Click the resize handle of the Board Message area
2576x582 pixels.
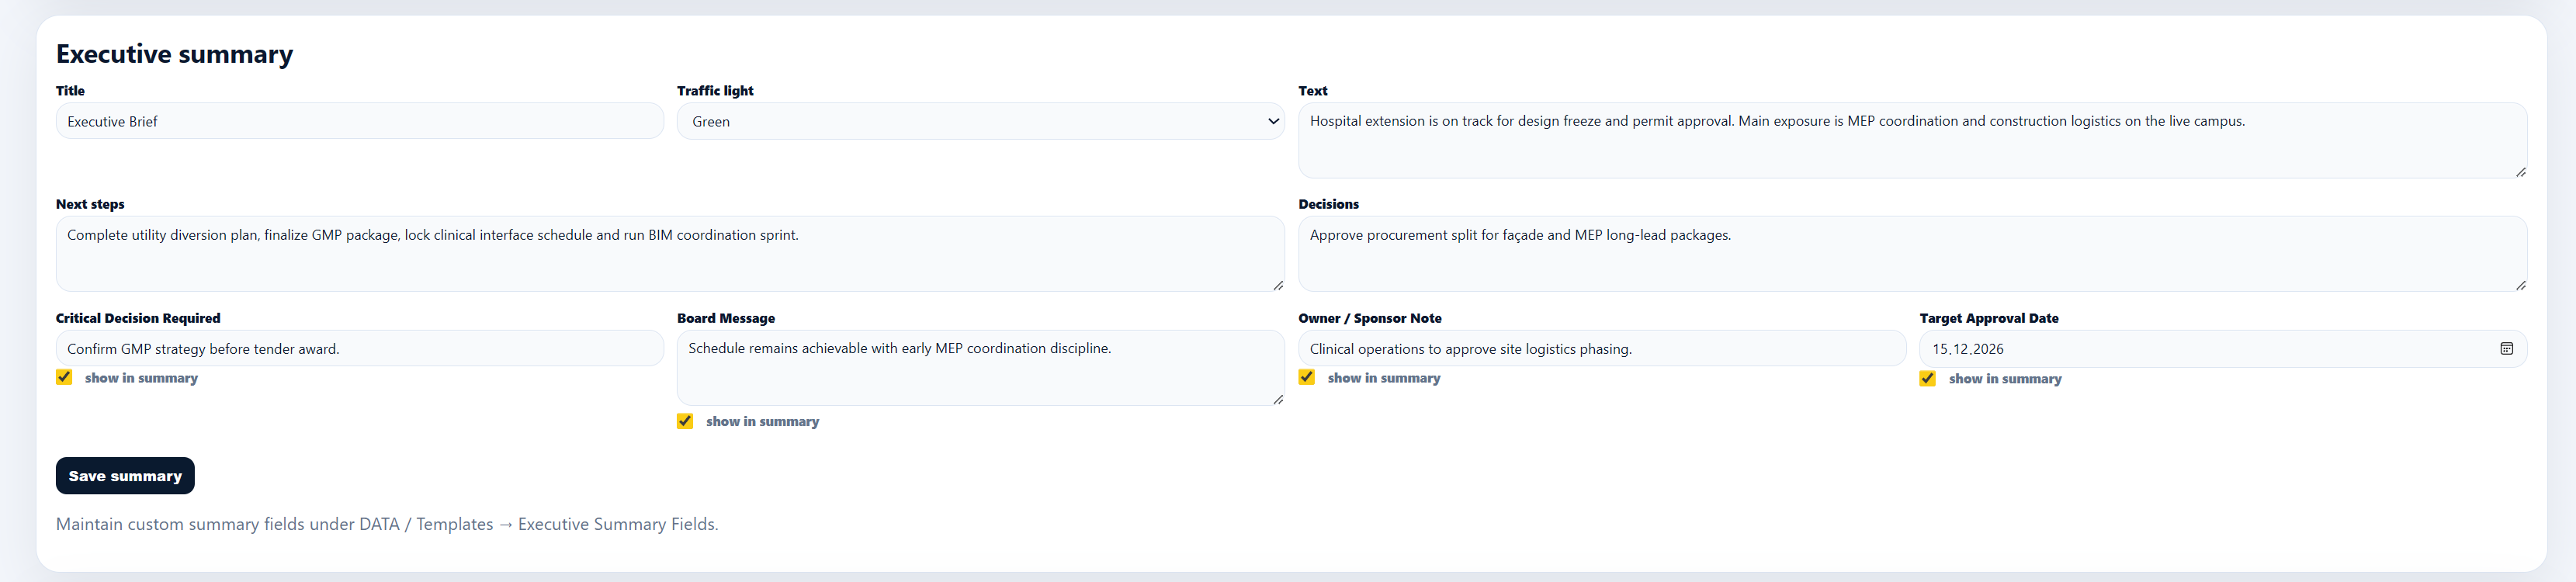tap(1278, 399)
